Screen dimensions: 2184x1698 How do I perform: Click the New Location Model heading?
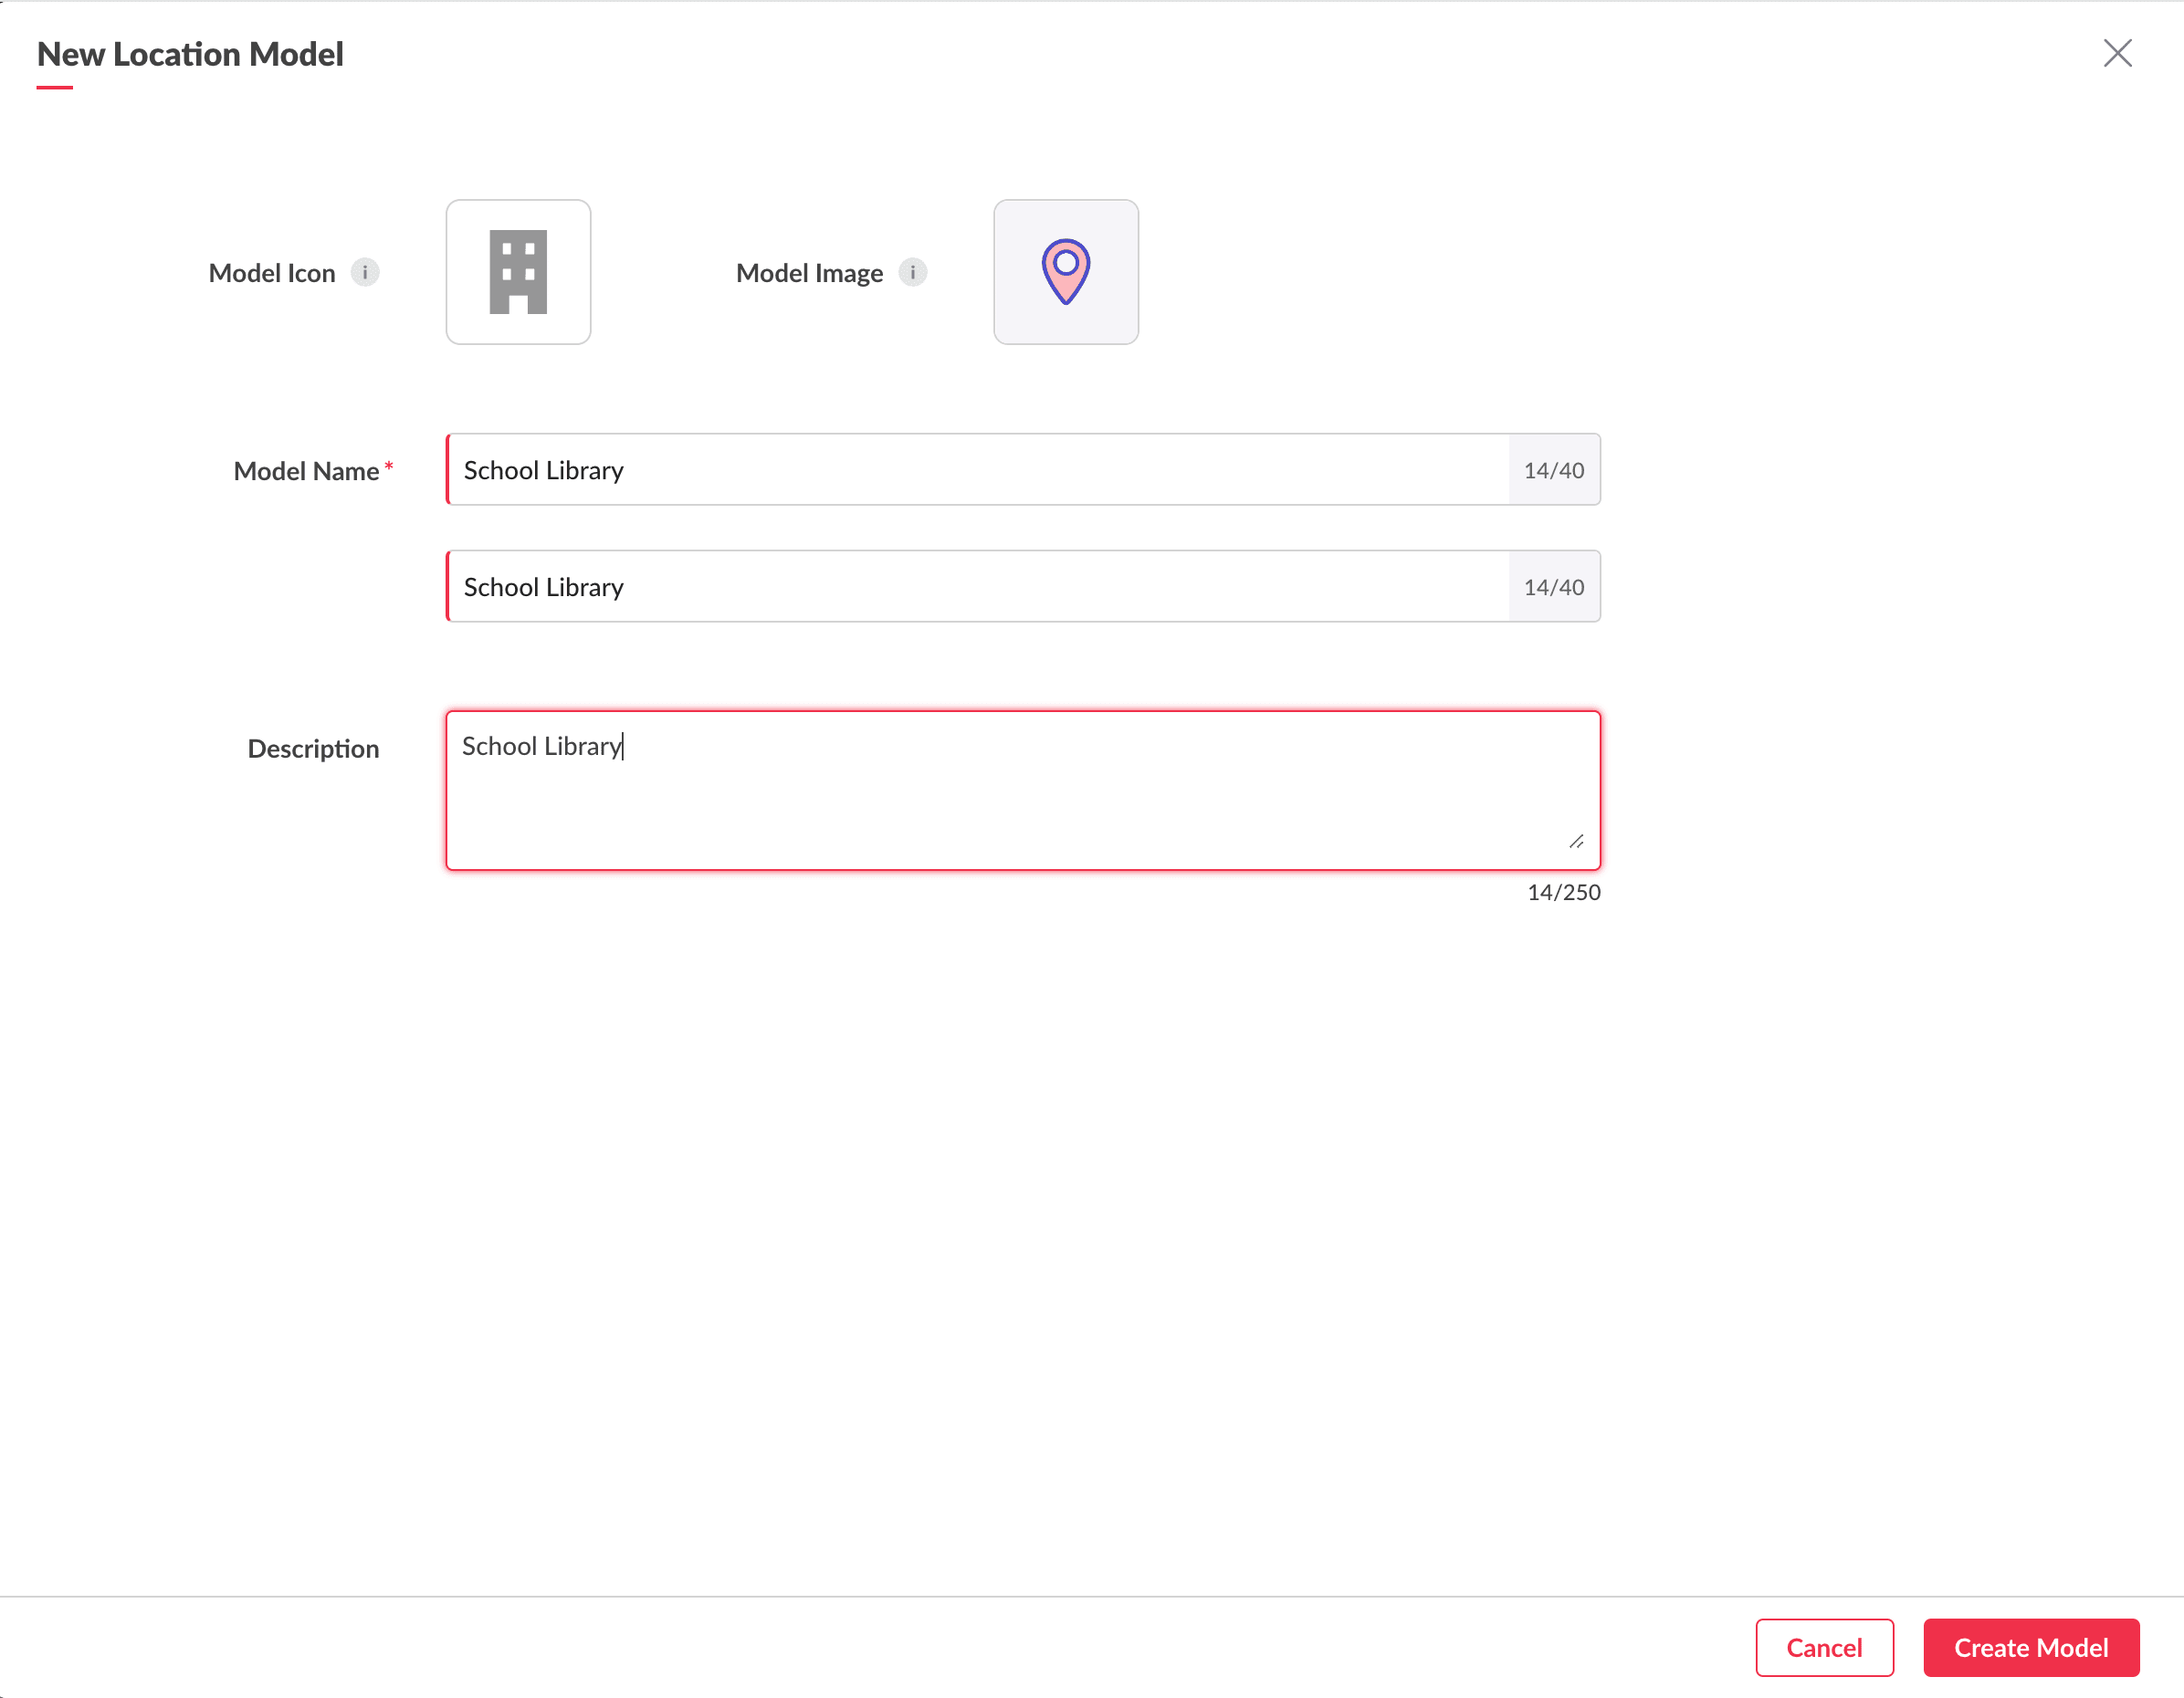click(190, 54)
